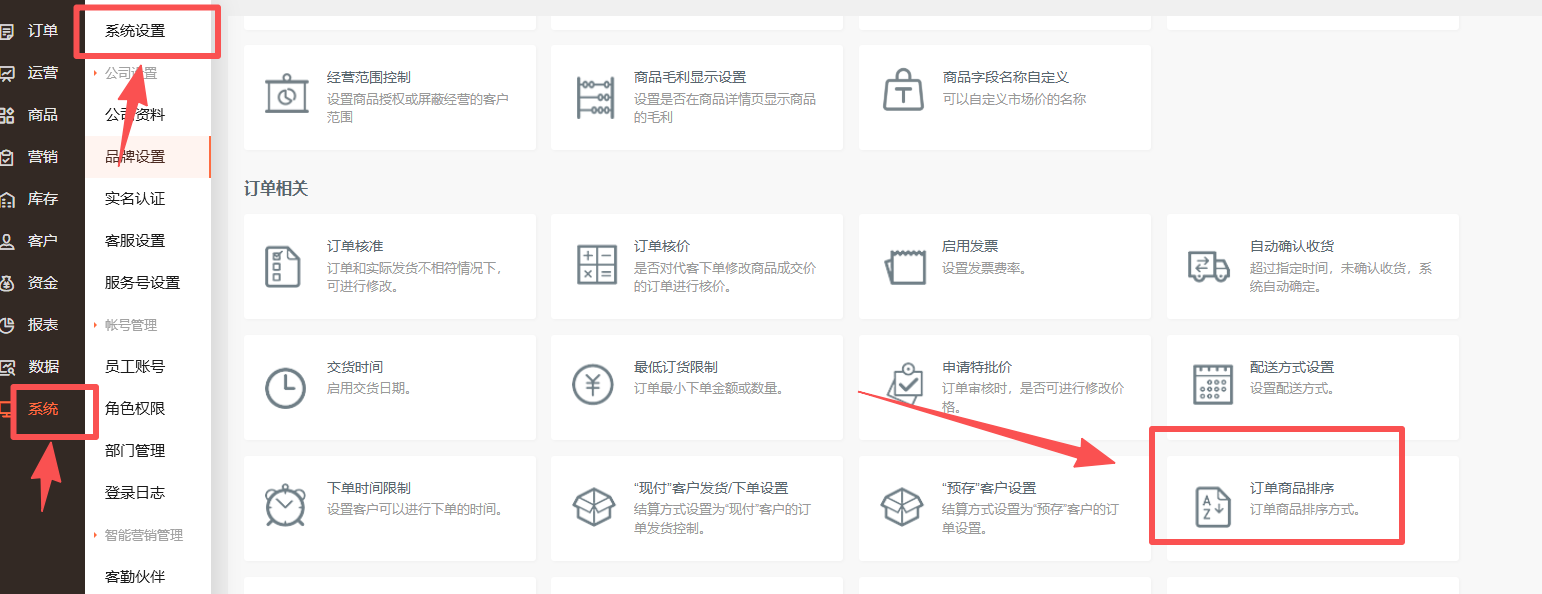Click description text 可以自定义市场价的名称
This screenshot has height=594, width=1542.
pos(1014,99)
